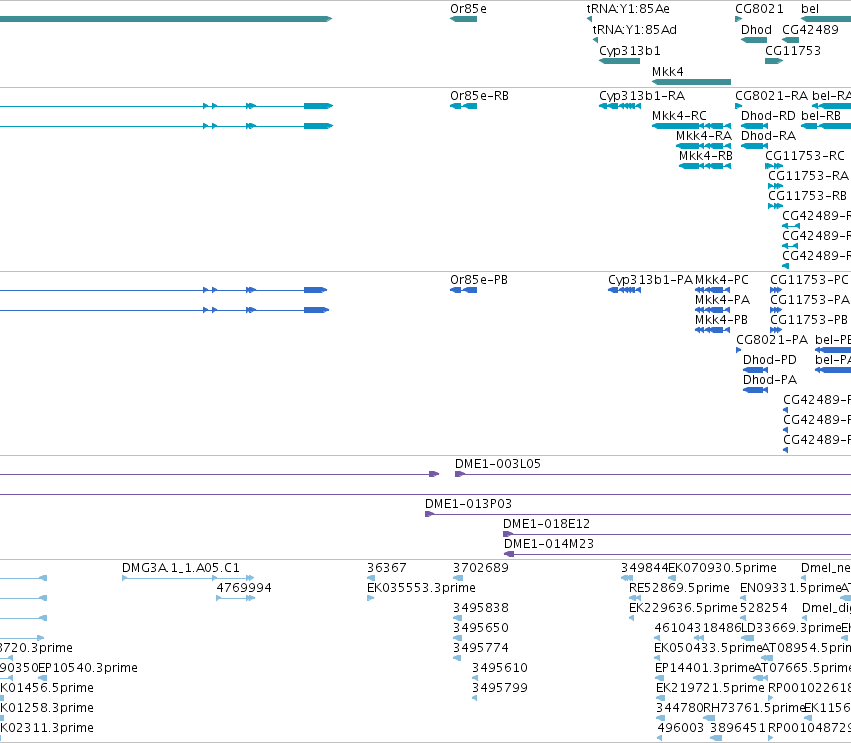
Task: Click the EK035553.3prime EST label
Action: (421, 588)
